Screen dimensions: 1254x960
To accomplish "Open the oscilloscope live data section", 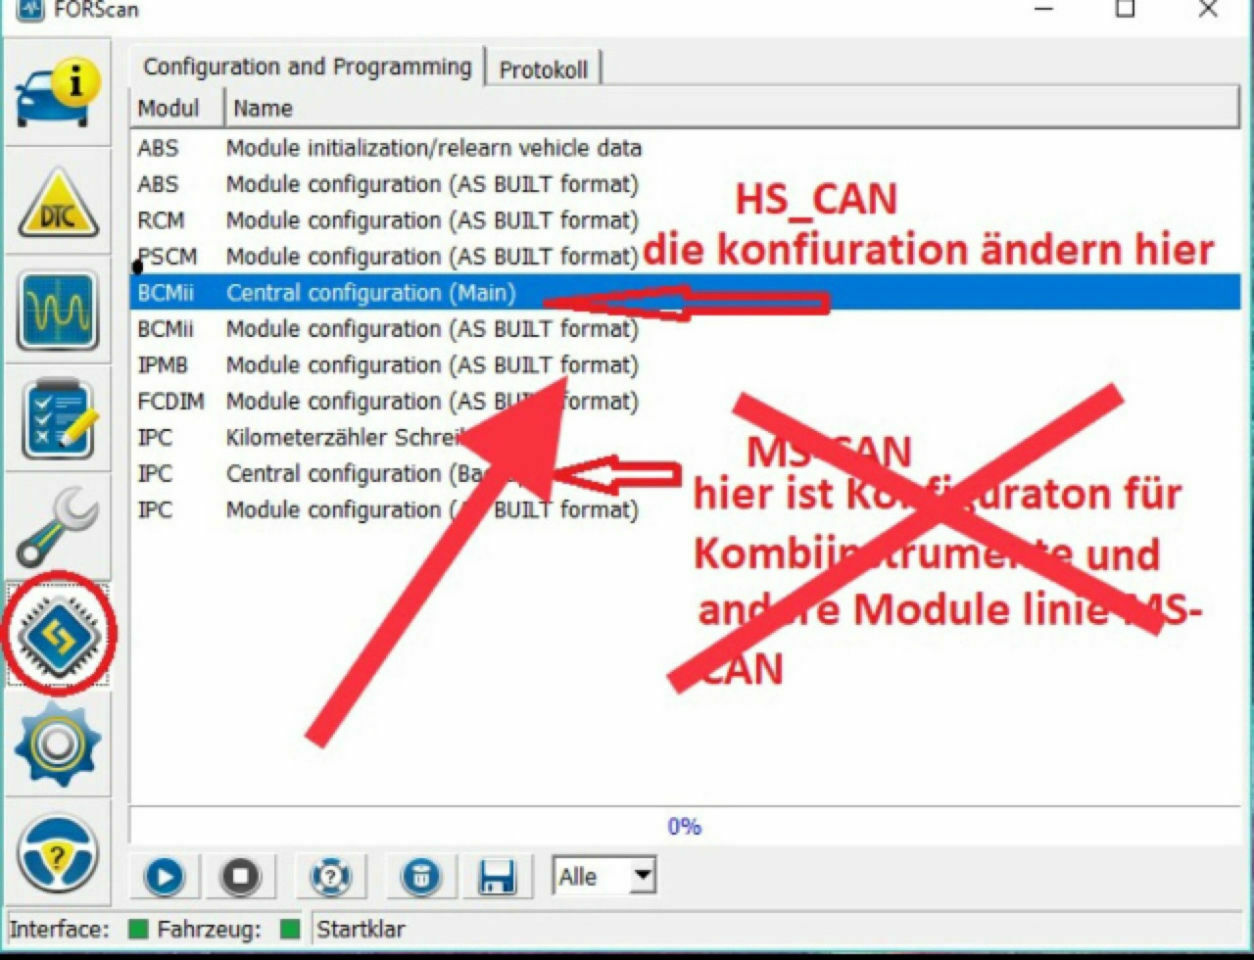I will [x=57, y=311].
